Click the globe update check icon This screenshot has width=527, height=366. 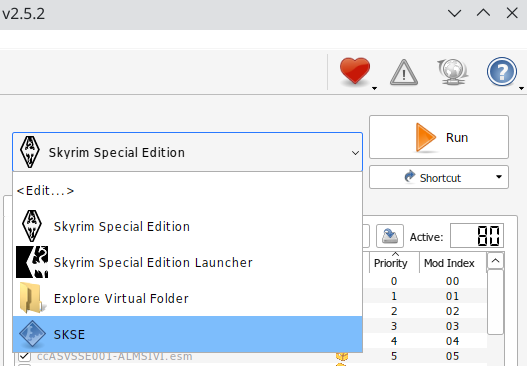(452, 72)
